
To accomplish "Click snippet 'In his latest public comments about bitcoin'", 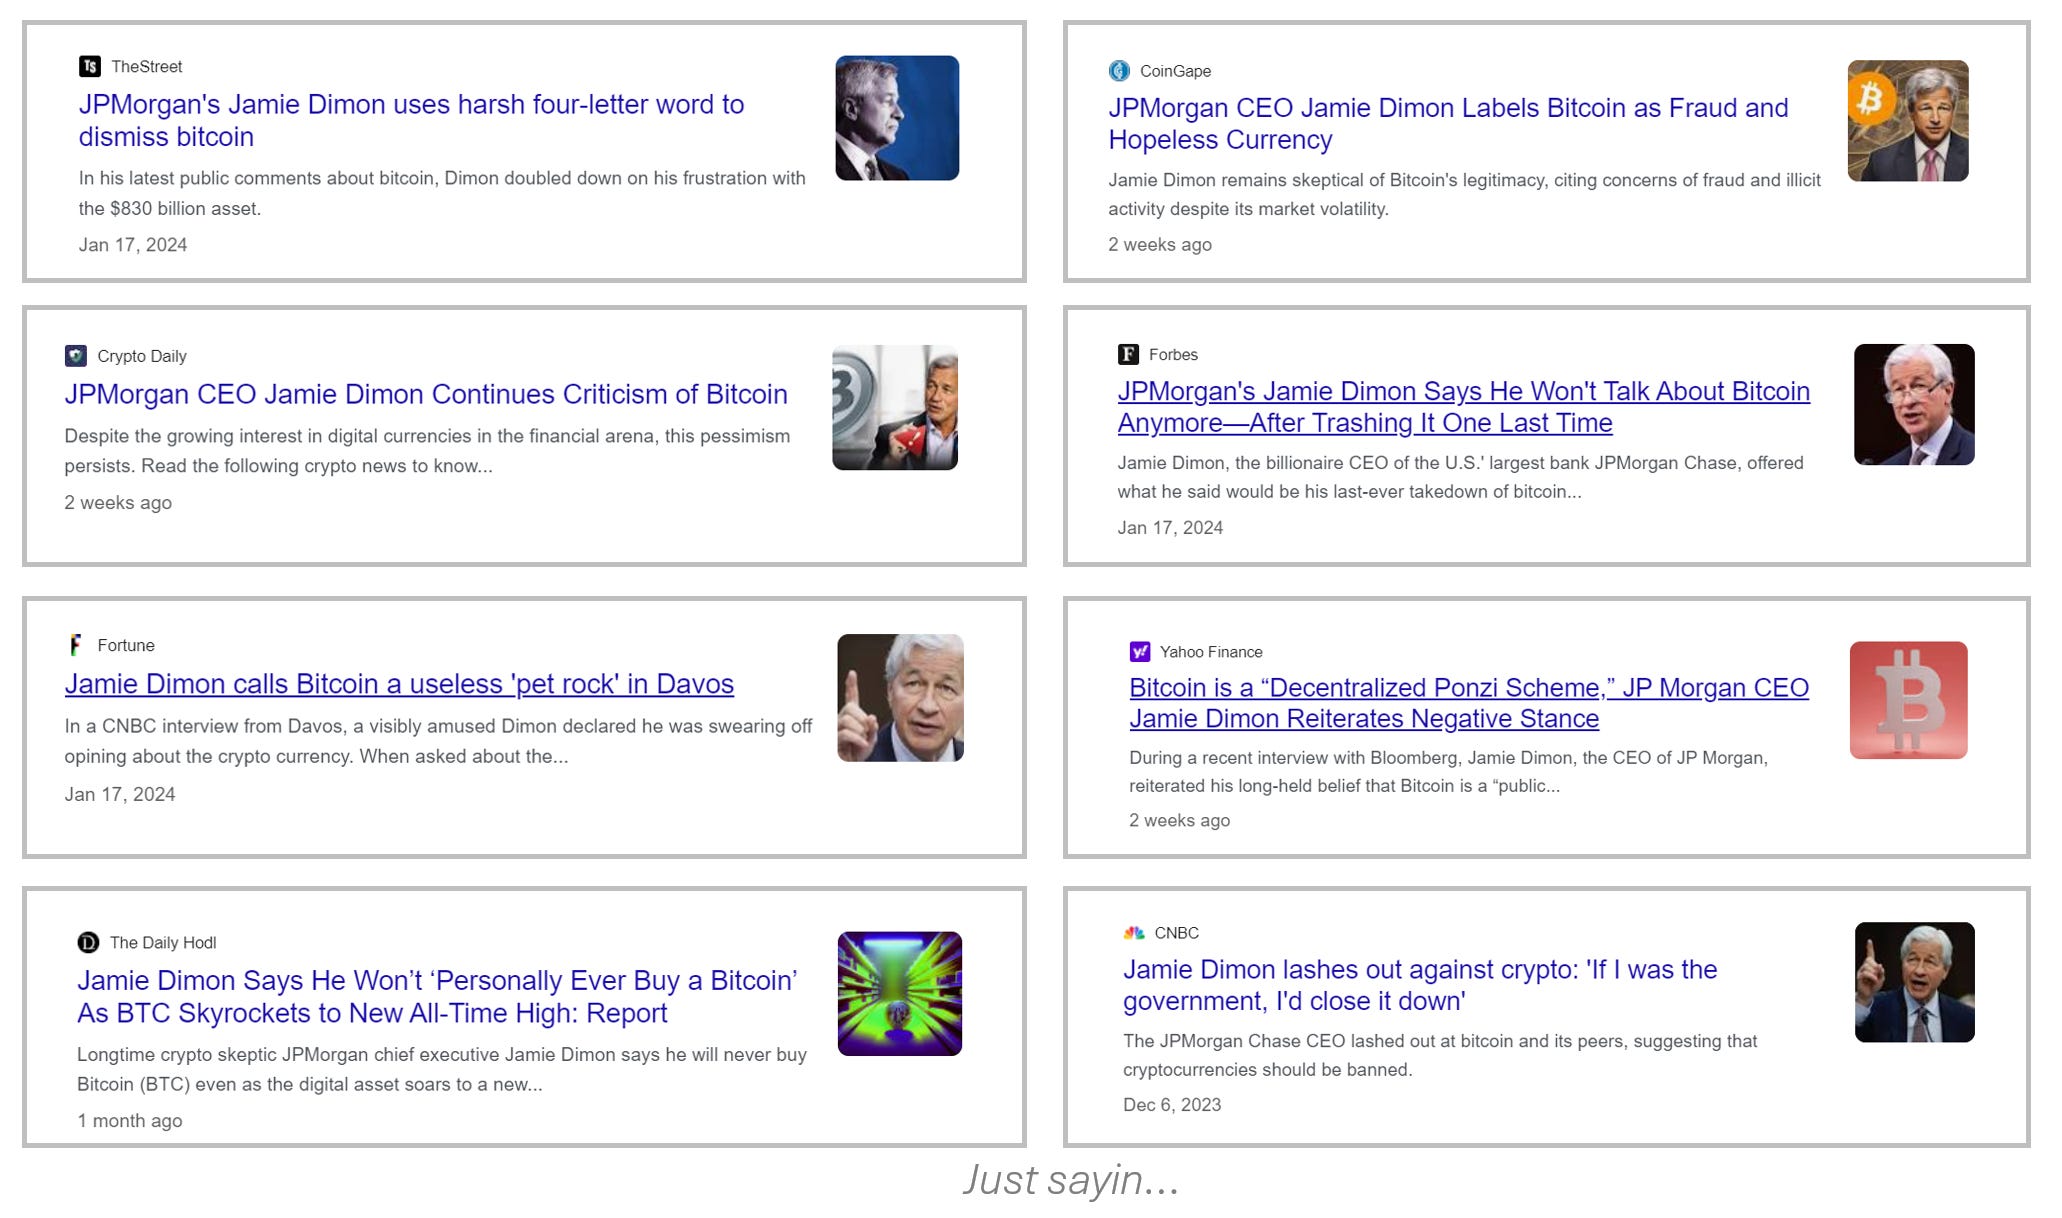I will 442,193.
